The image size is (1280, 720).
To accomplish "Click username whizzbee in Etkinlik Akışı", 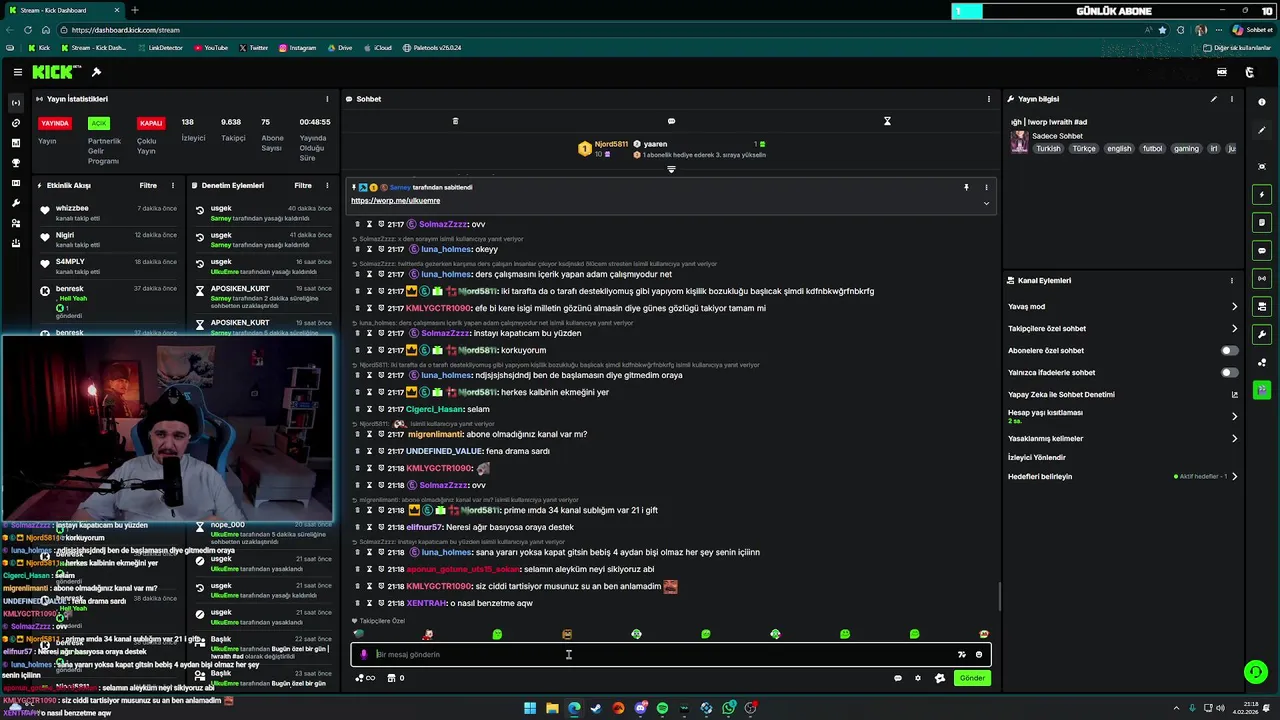I will coord(72,208).
